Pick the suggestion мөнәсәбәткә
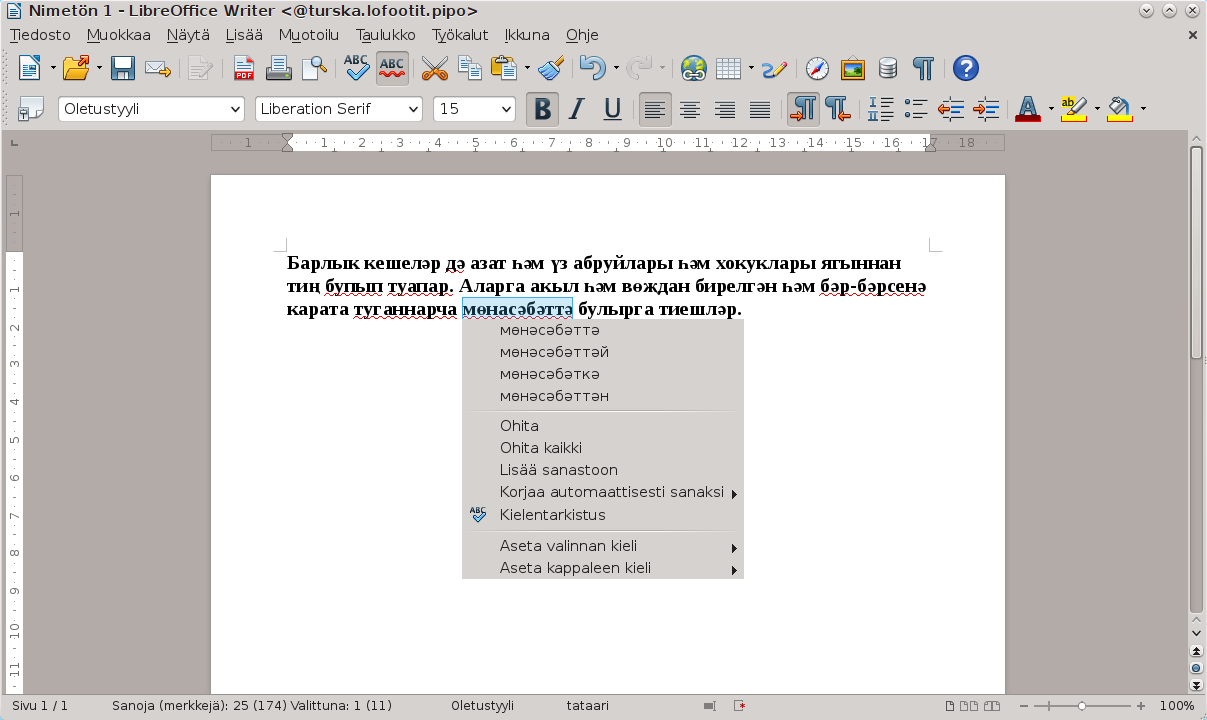1207x720 pixels. pos(603,374)
